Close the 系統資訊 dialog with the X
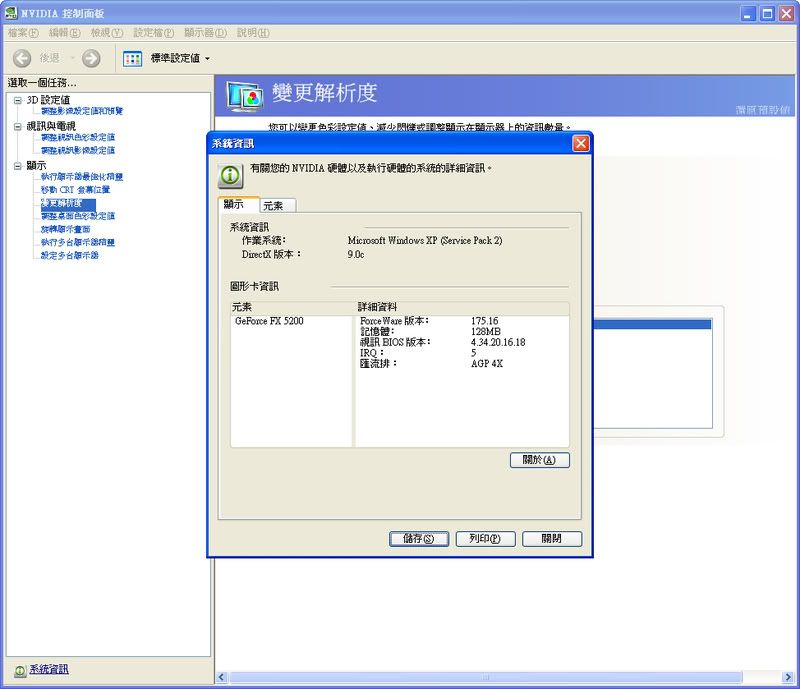800x689 pixels. tap(581, 143)
